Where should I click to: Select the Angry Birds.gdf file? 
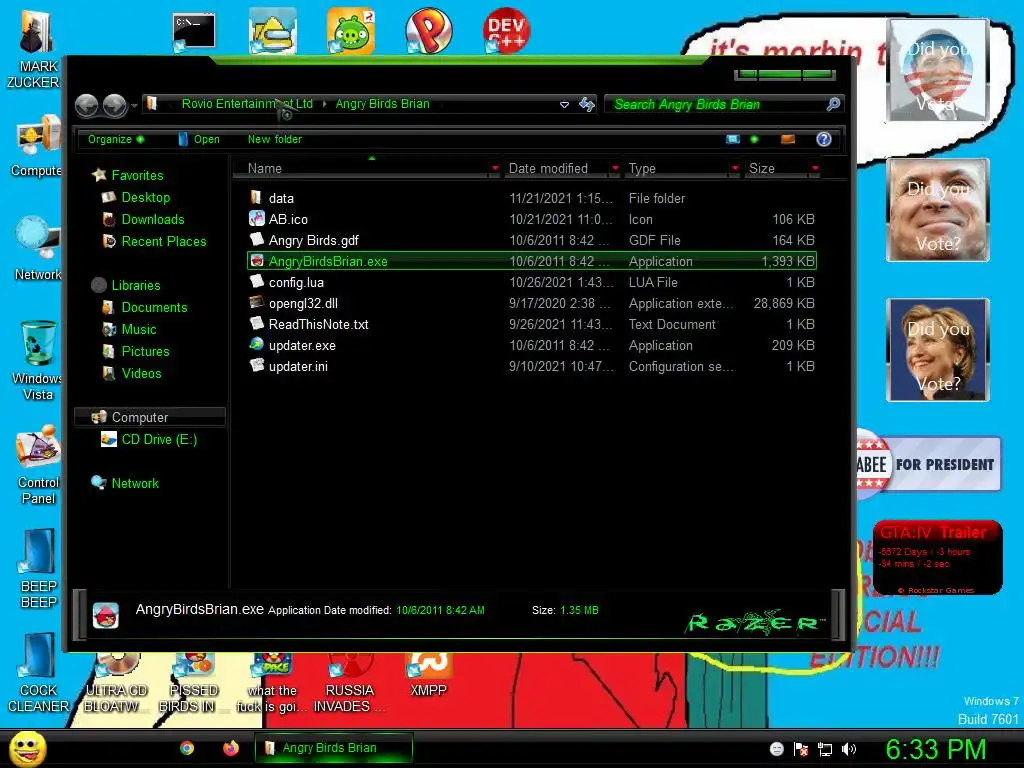pyautogui.click(x=532, y=240)
